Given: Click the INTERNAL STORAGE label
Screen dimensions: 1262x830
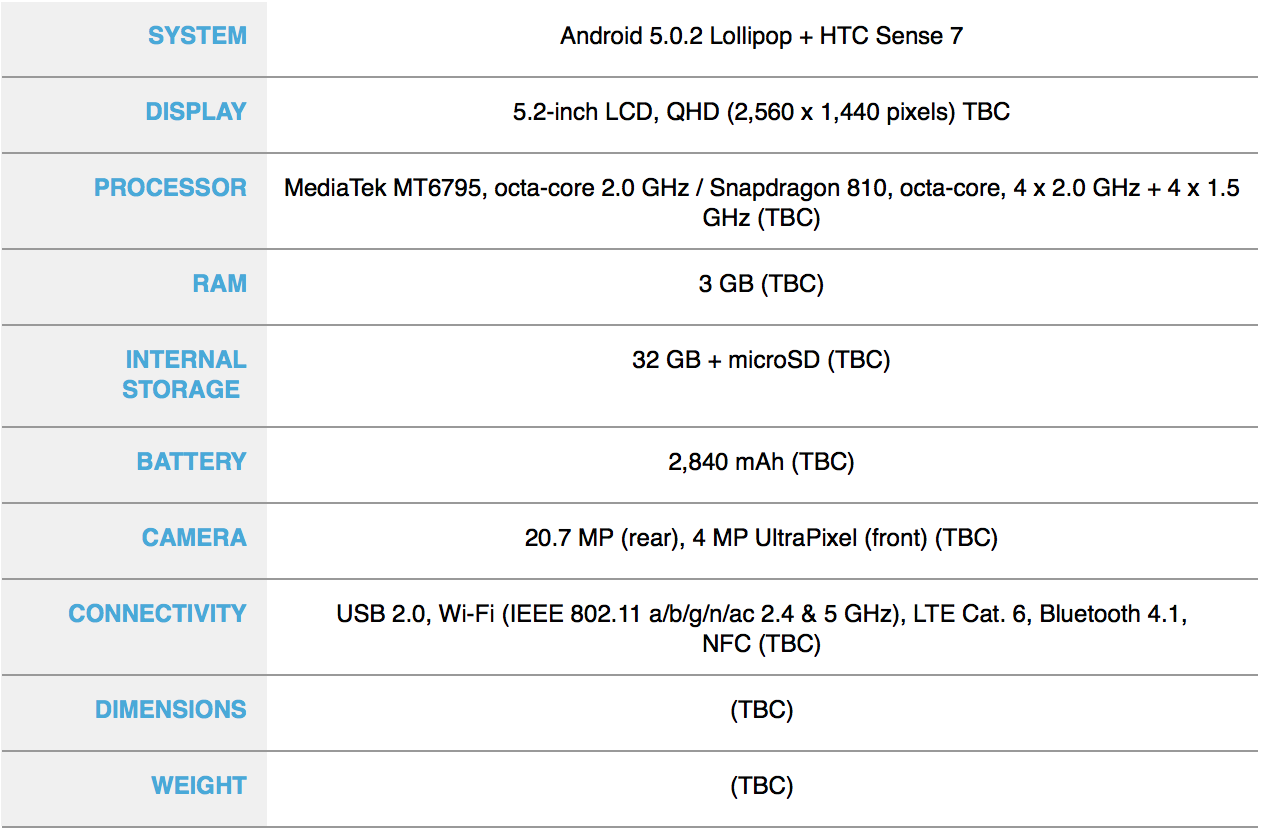Looking at the screenshot, I should coord(183,375).
